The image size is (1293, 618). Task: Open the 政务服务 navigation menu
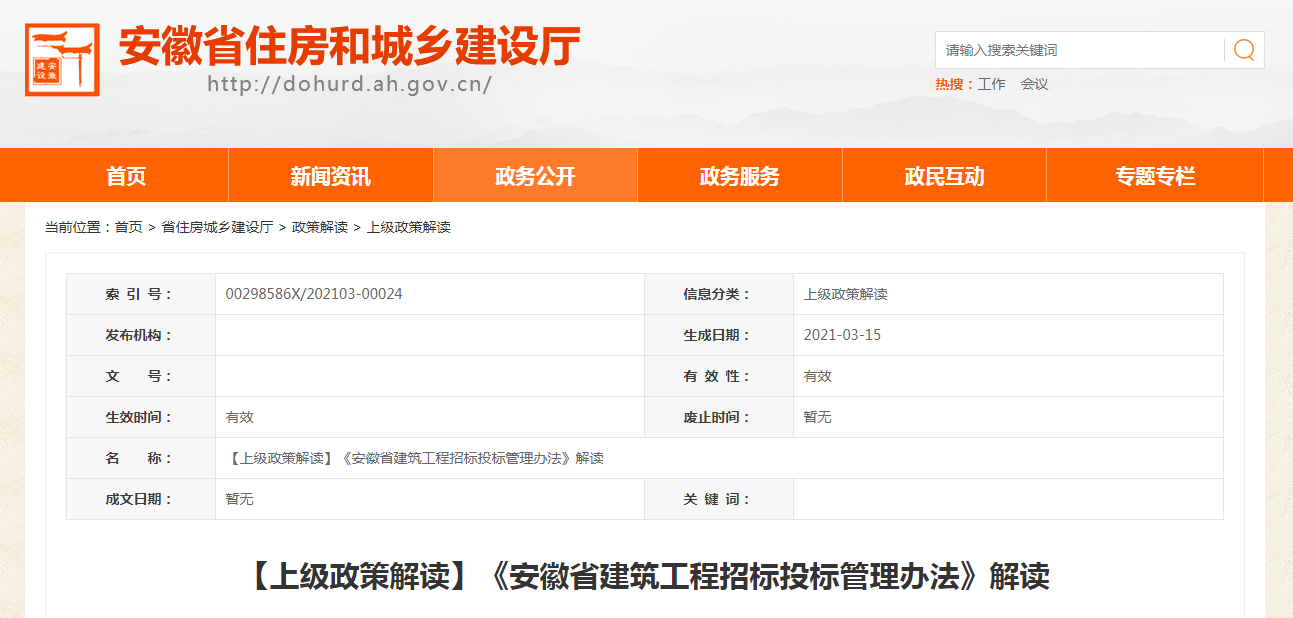740,176
